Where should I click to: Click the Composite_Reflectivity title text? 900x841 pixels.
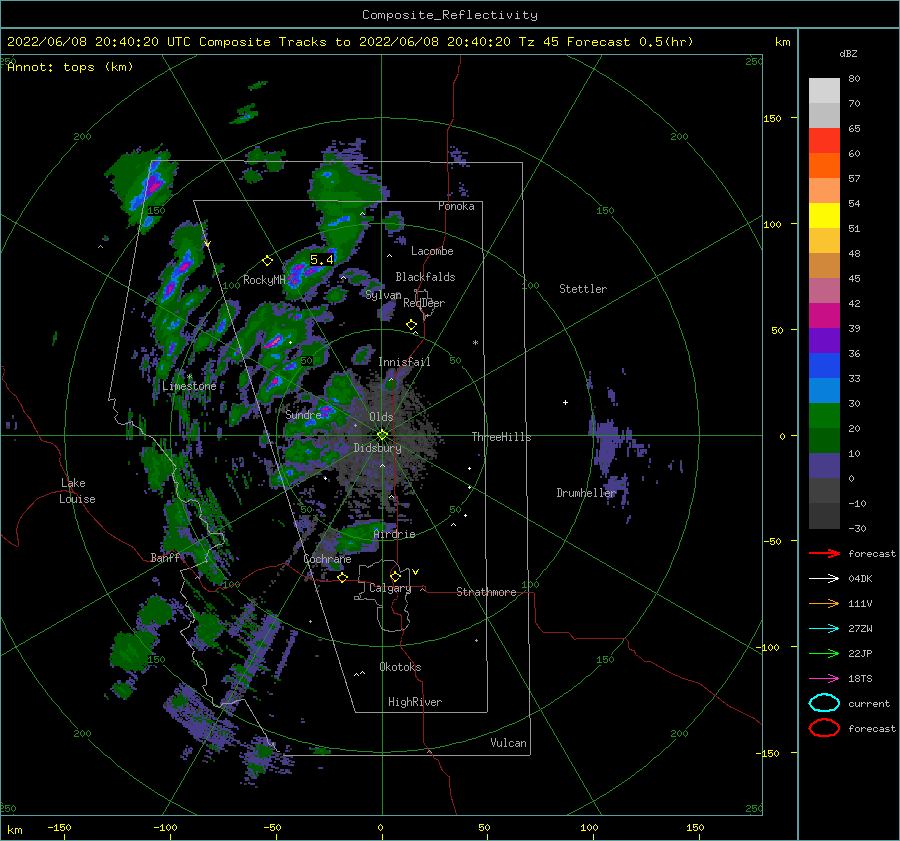pos(450,15)
